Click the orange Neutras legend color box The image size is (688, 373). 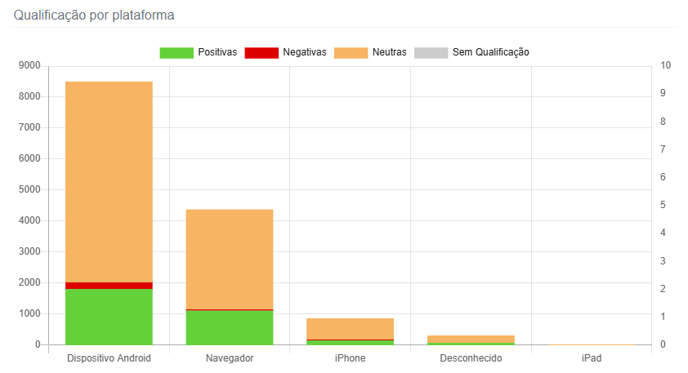[351, 53]
